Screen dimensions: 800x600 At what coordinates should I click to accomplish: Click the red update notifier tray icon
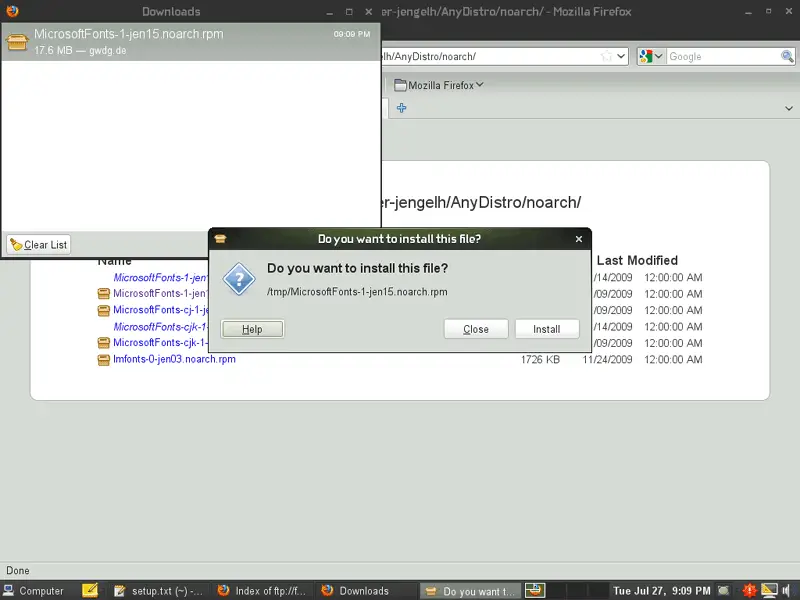749,590
